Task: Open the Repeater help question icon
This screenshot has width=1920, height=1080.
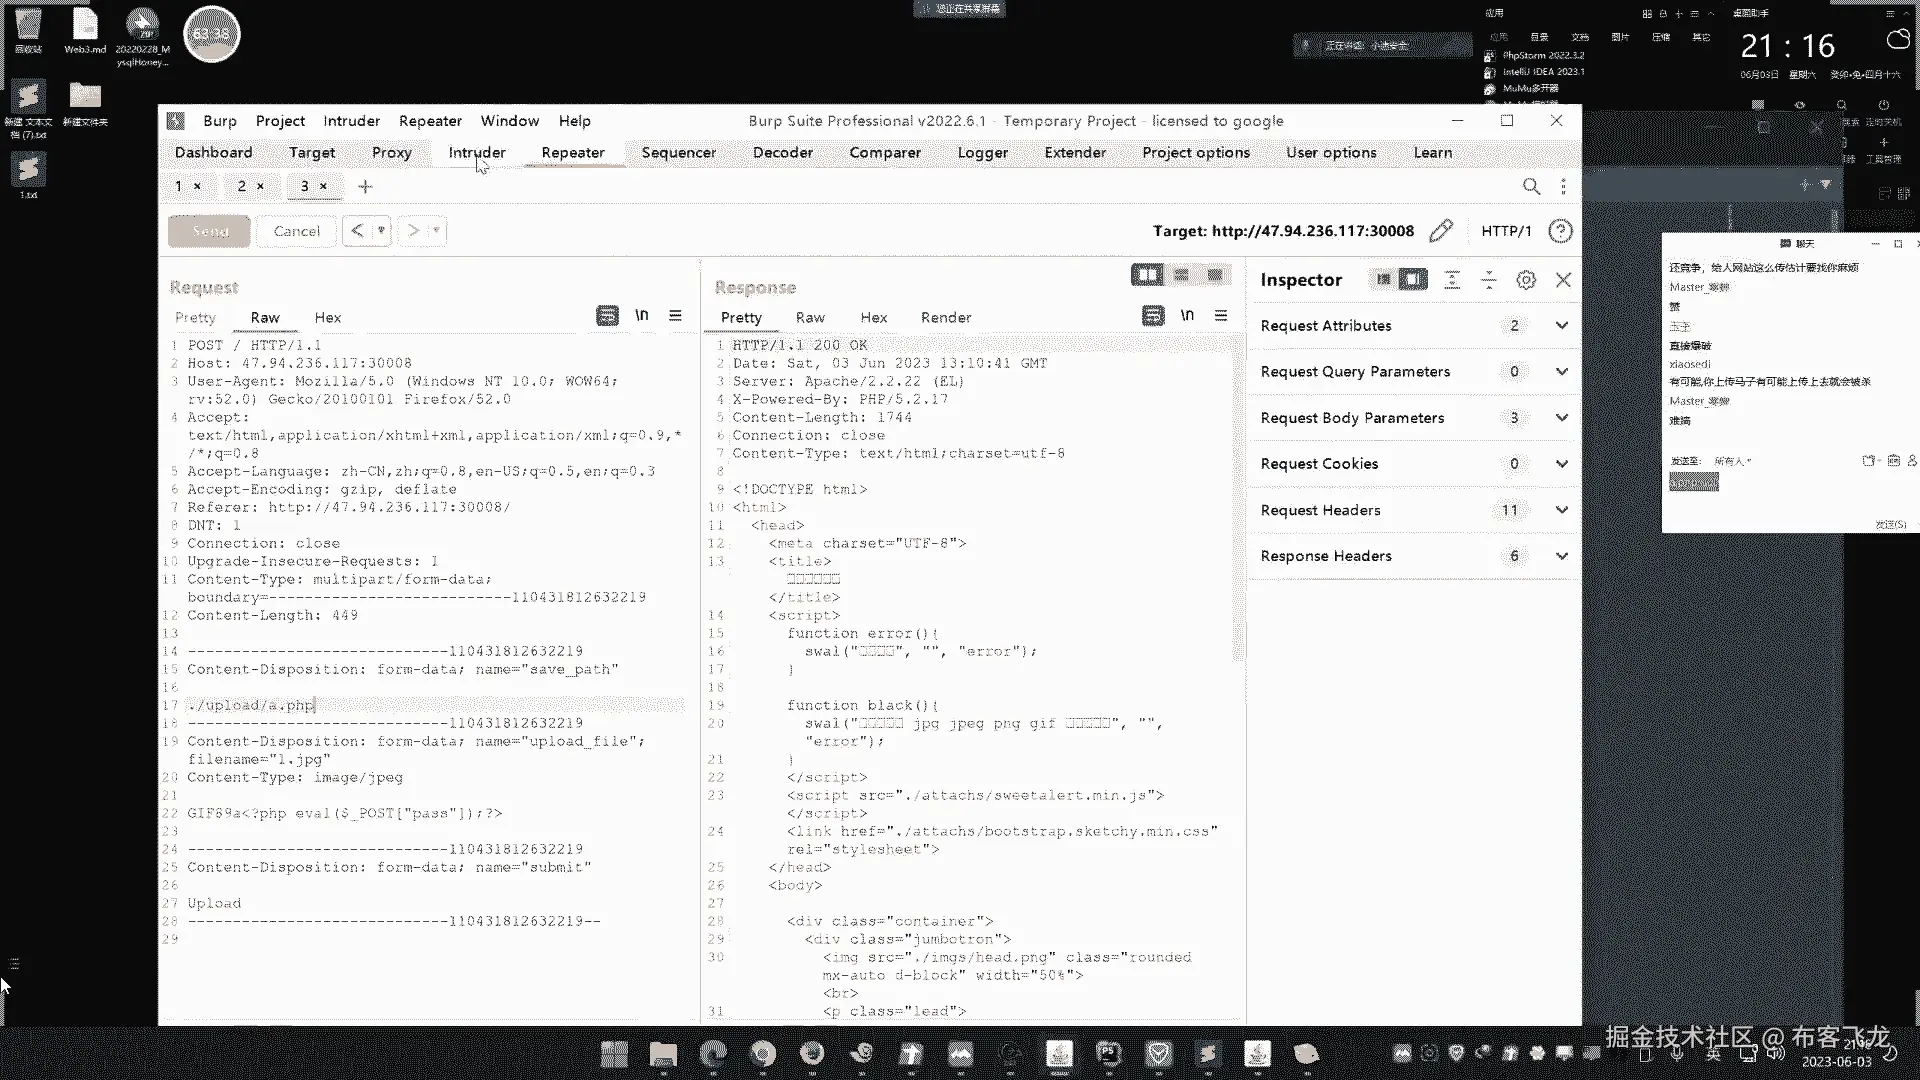Action: pyautogui.click(x=1559, y=231)
